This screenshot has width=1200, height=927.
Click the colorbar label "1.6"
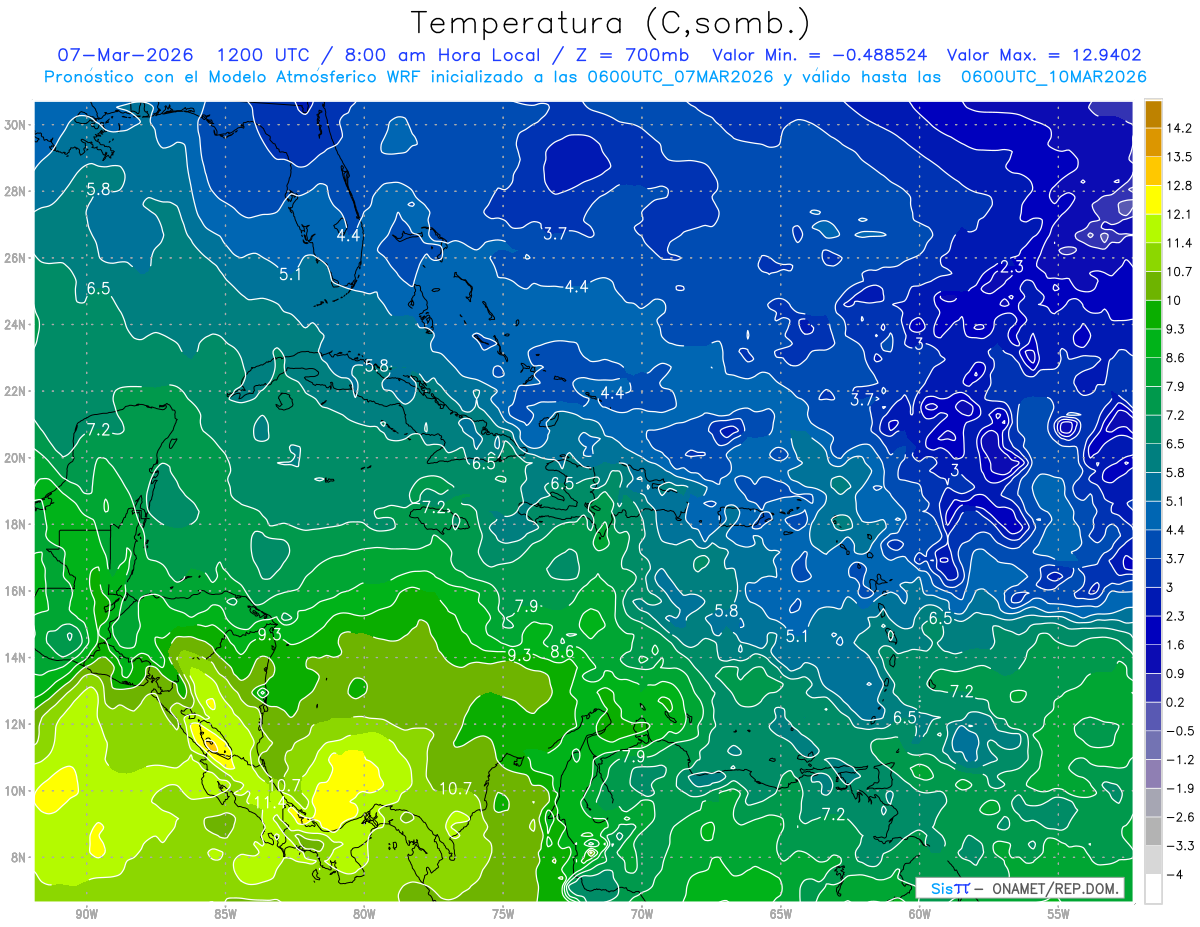(1177, 645)
